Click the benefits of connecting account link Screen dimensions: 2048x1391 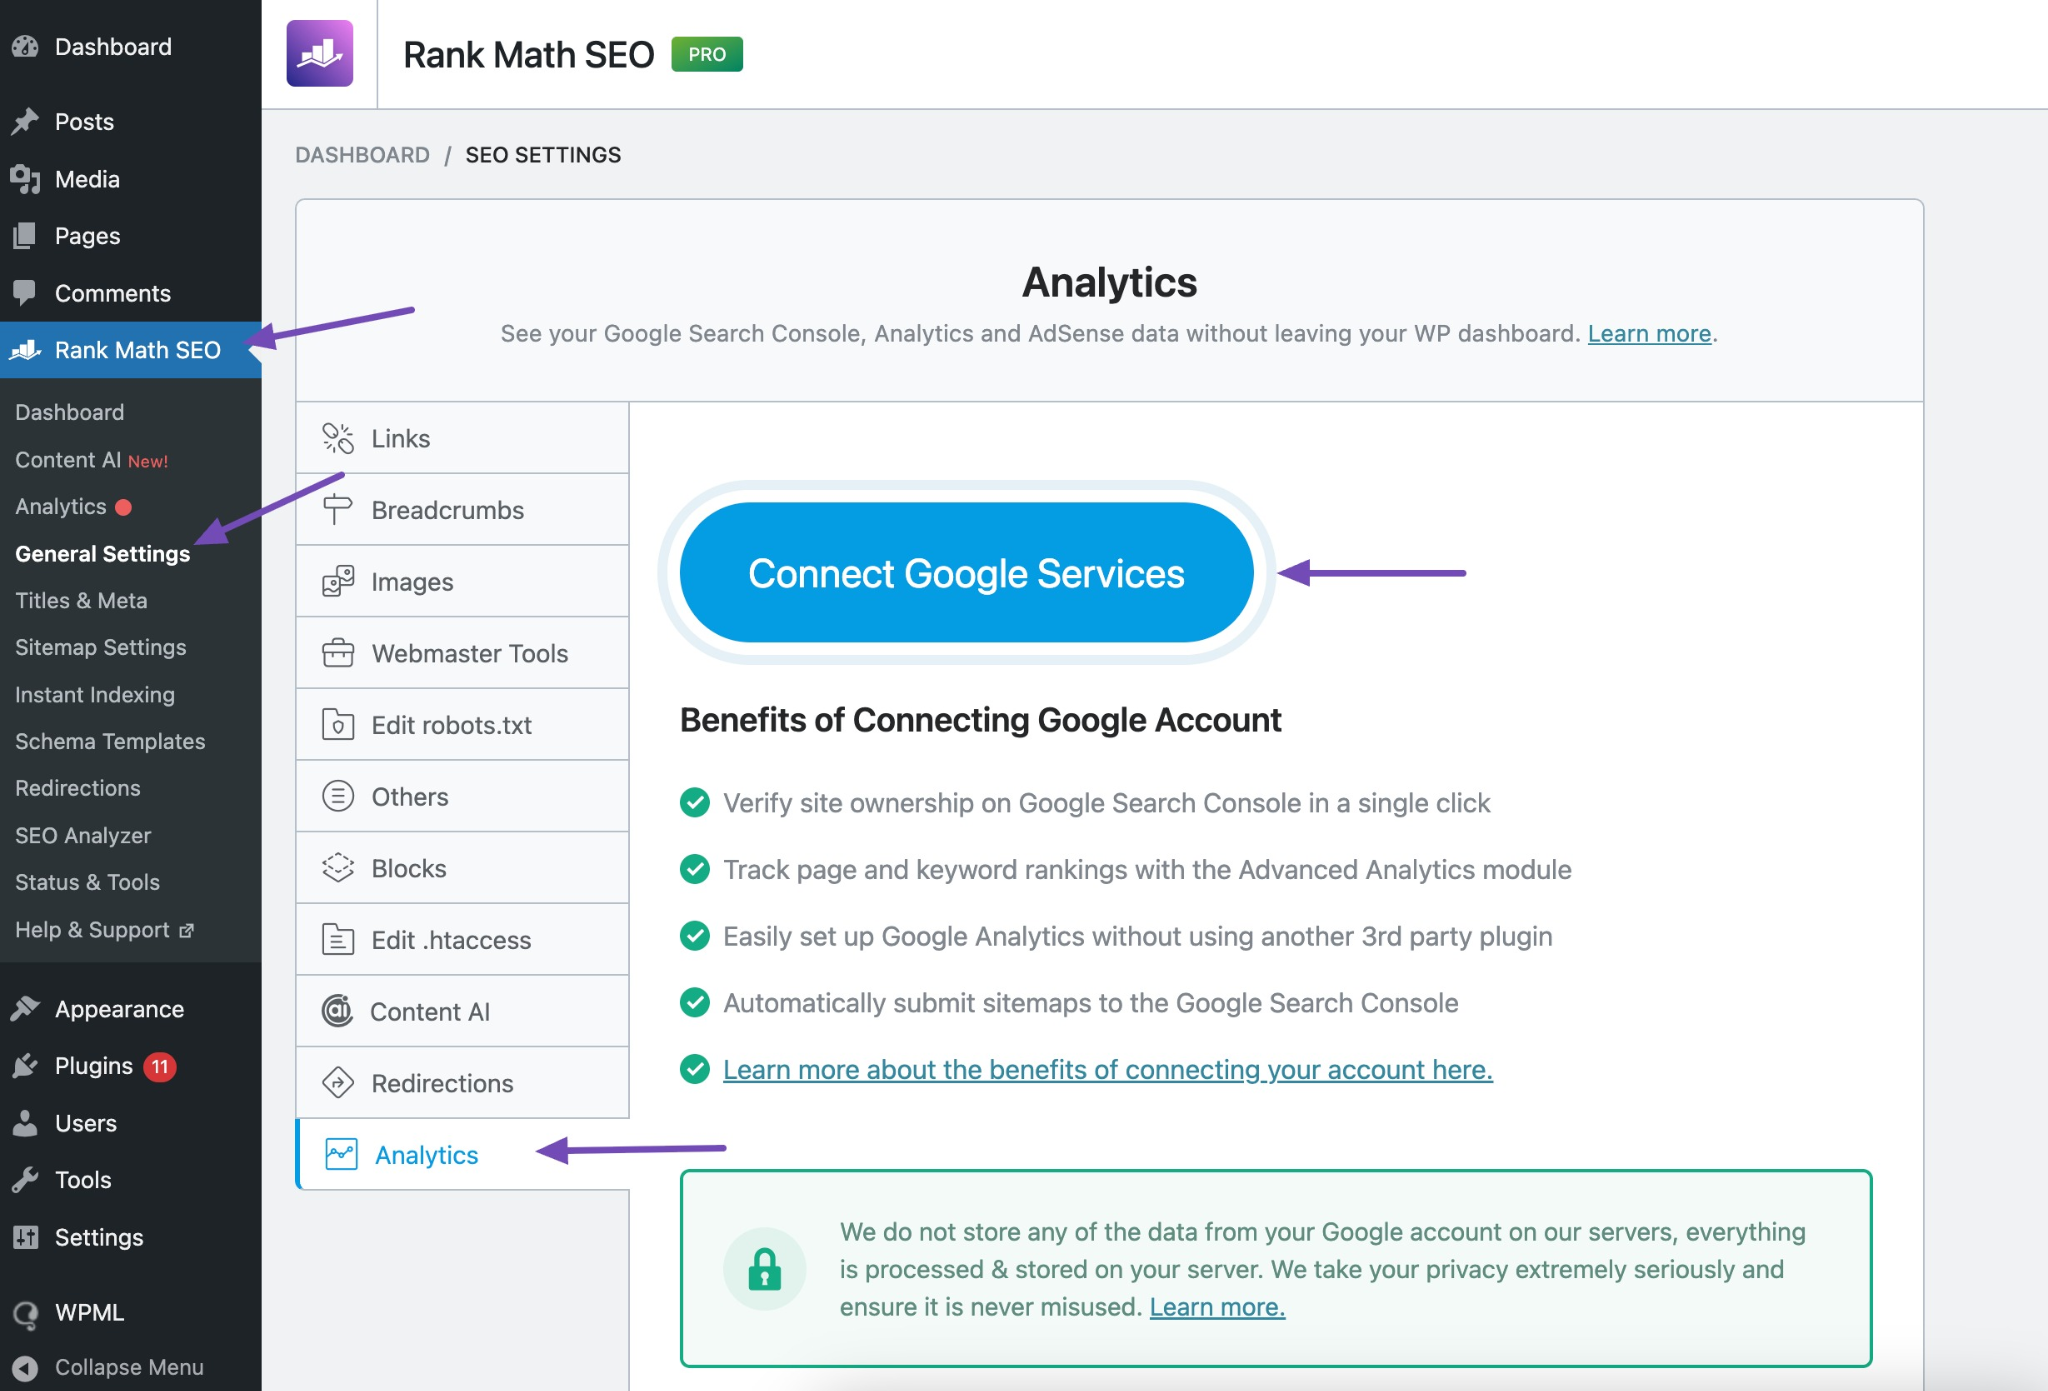[1107, 1069]
